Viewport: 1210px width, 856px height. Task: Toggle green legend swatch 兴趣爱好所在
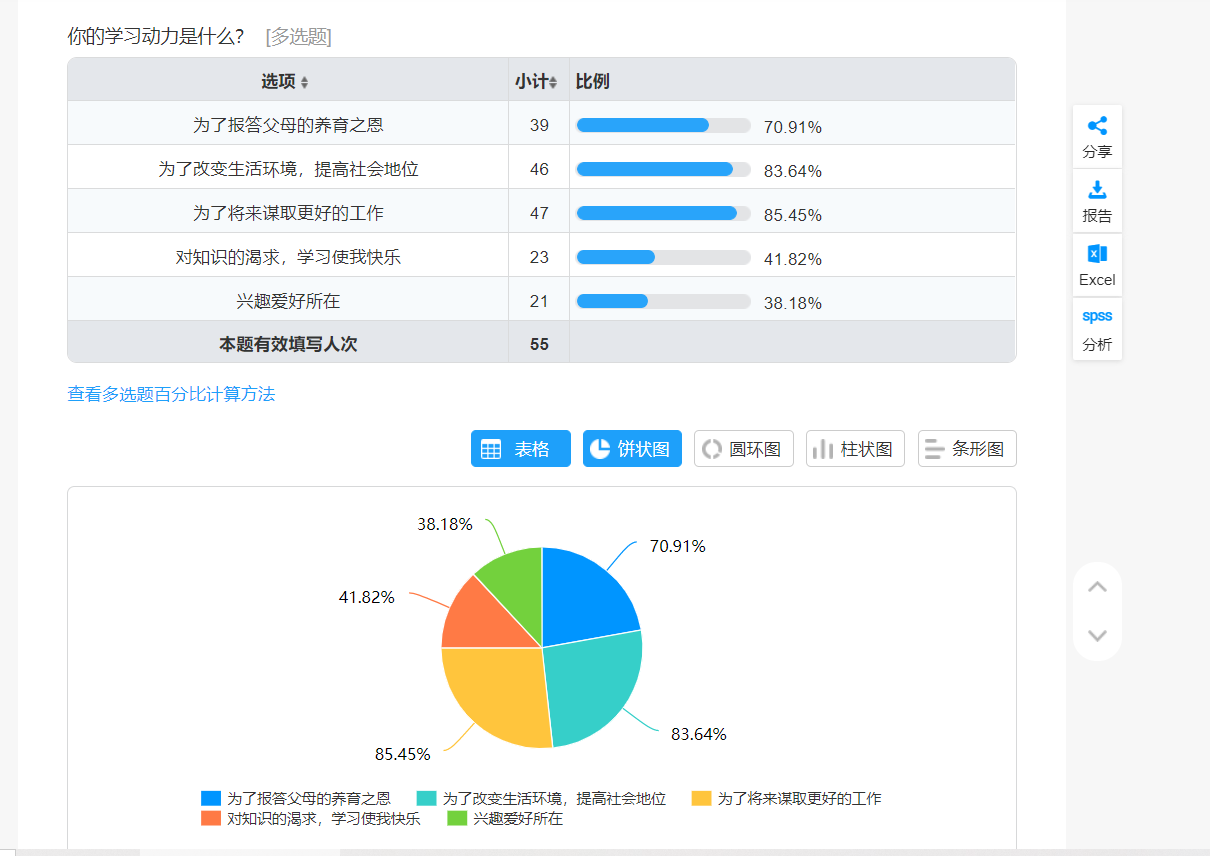(457, 818)
